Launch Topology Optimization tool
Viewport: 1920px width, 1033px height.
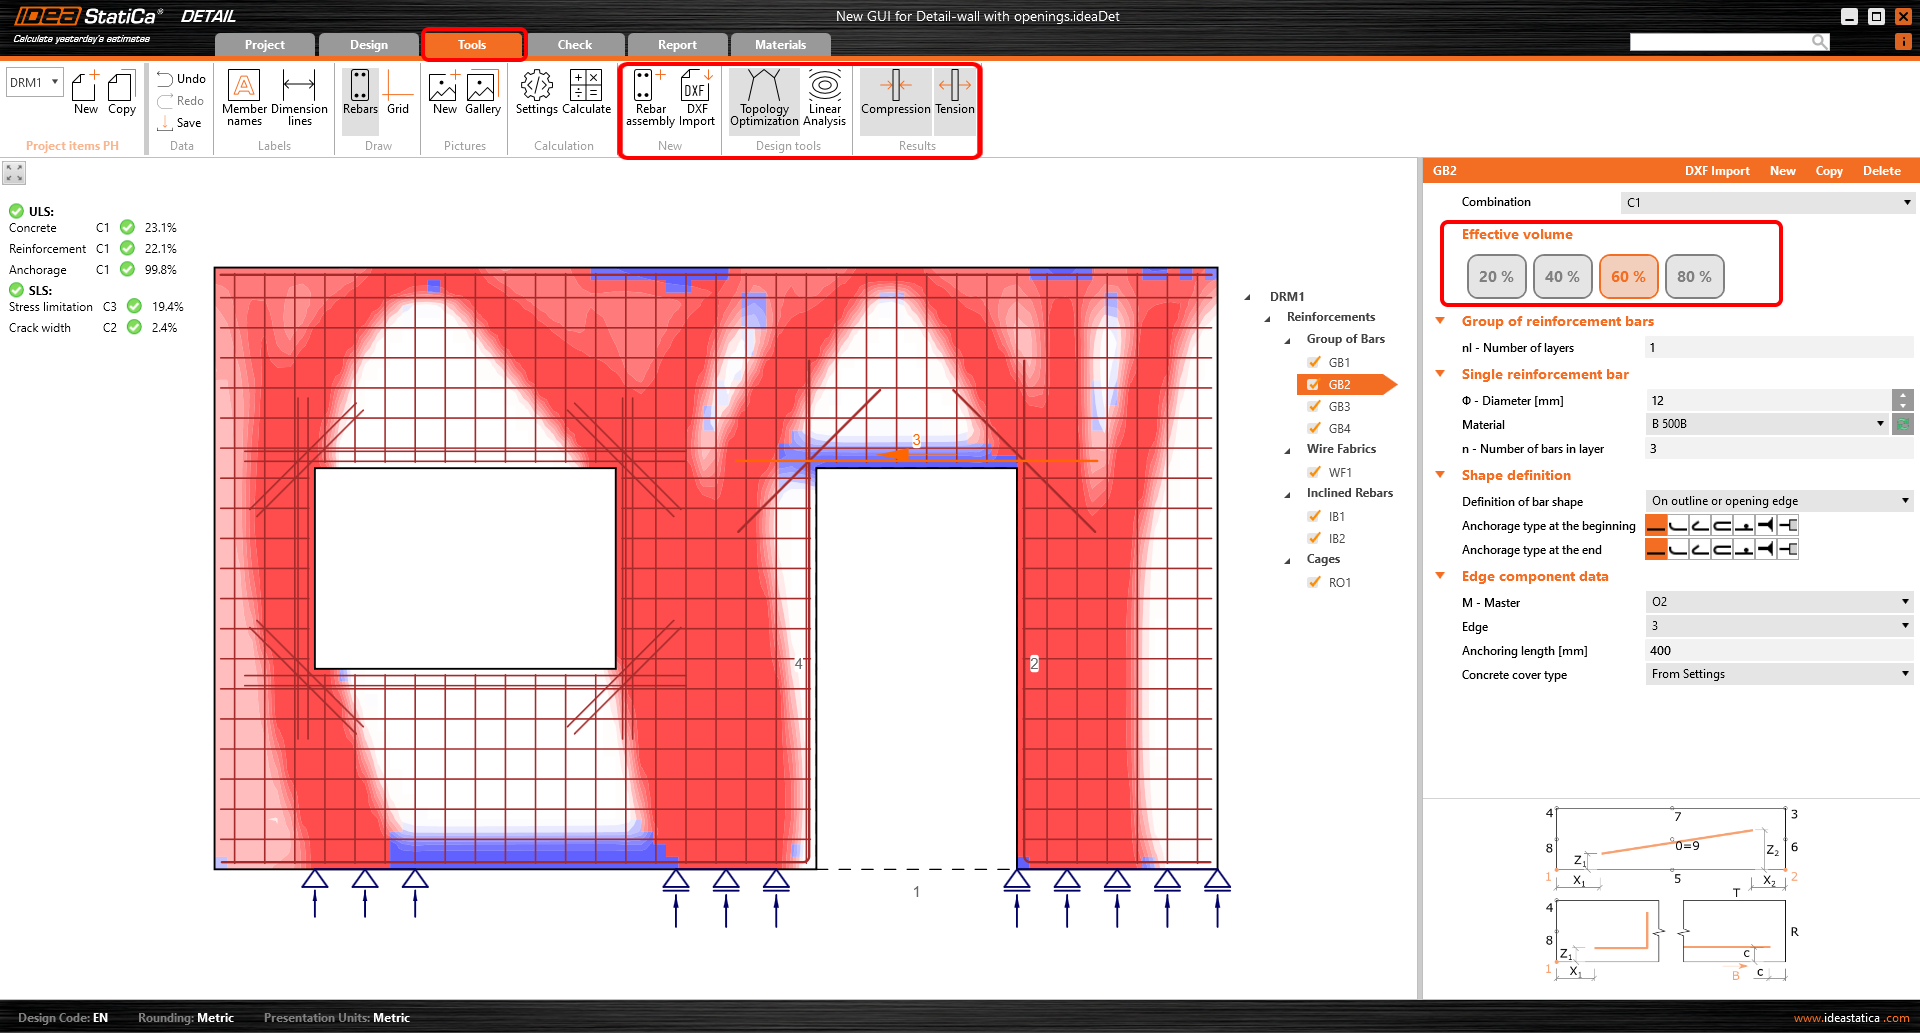(764, 98)
